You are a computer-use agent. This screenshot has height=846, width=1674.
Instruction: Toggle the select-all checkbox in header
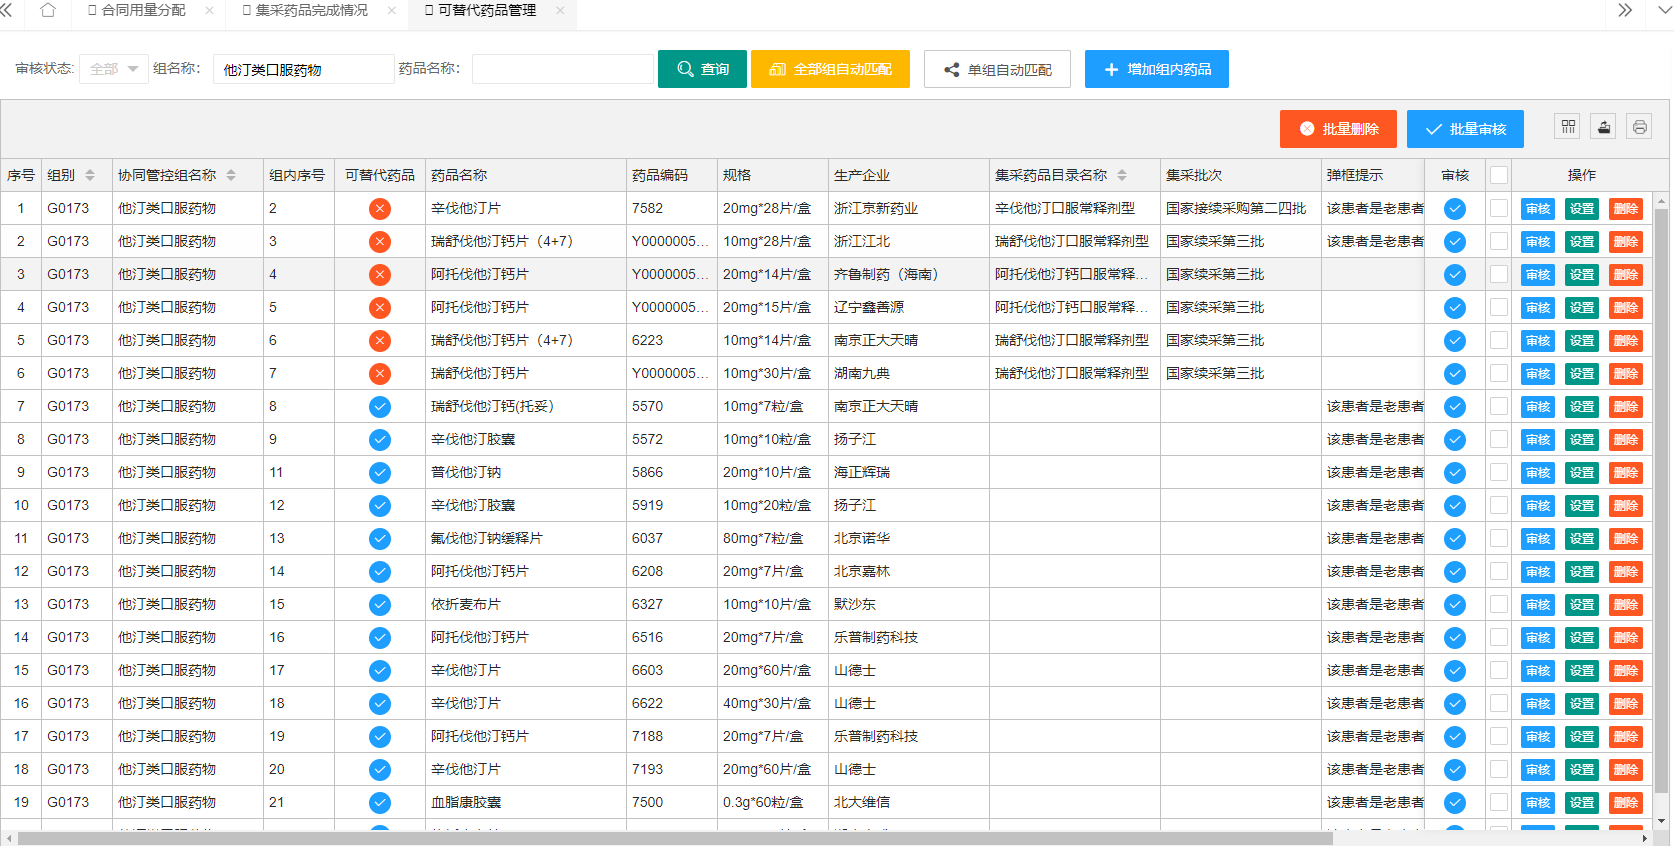click(1498, 175)
